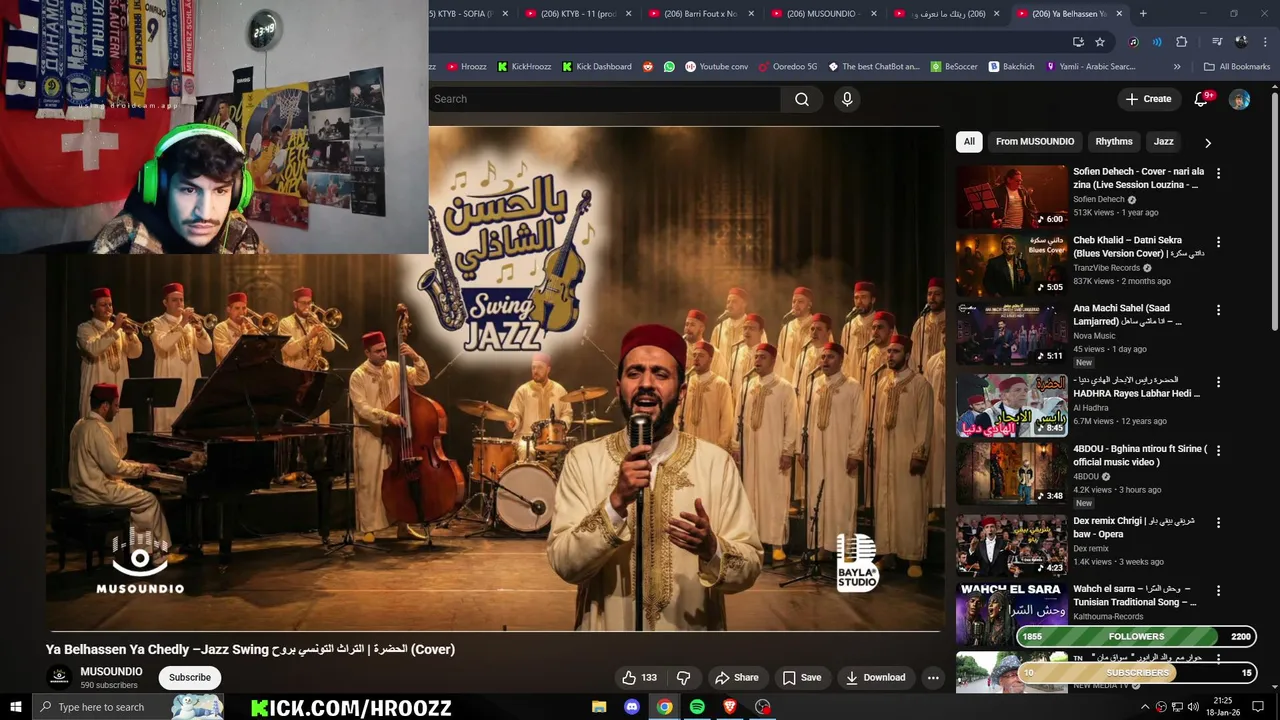This screenshot has height=720, width=1280.
Task: Open Dex remix Chrigi video thumbnail
Action: (1011, 546)
